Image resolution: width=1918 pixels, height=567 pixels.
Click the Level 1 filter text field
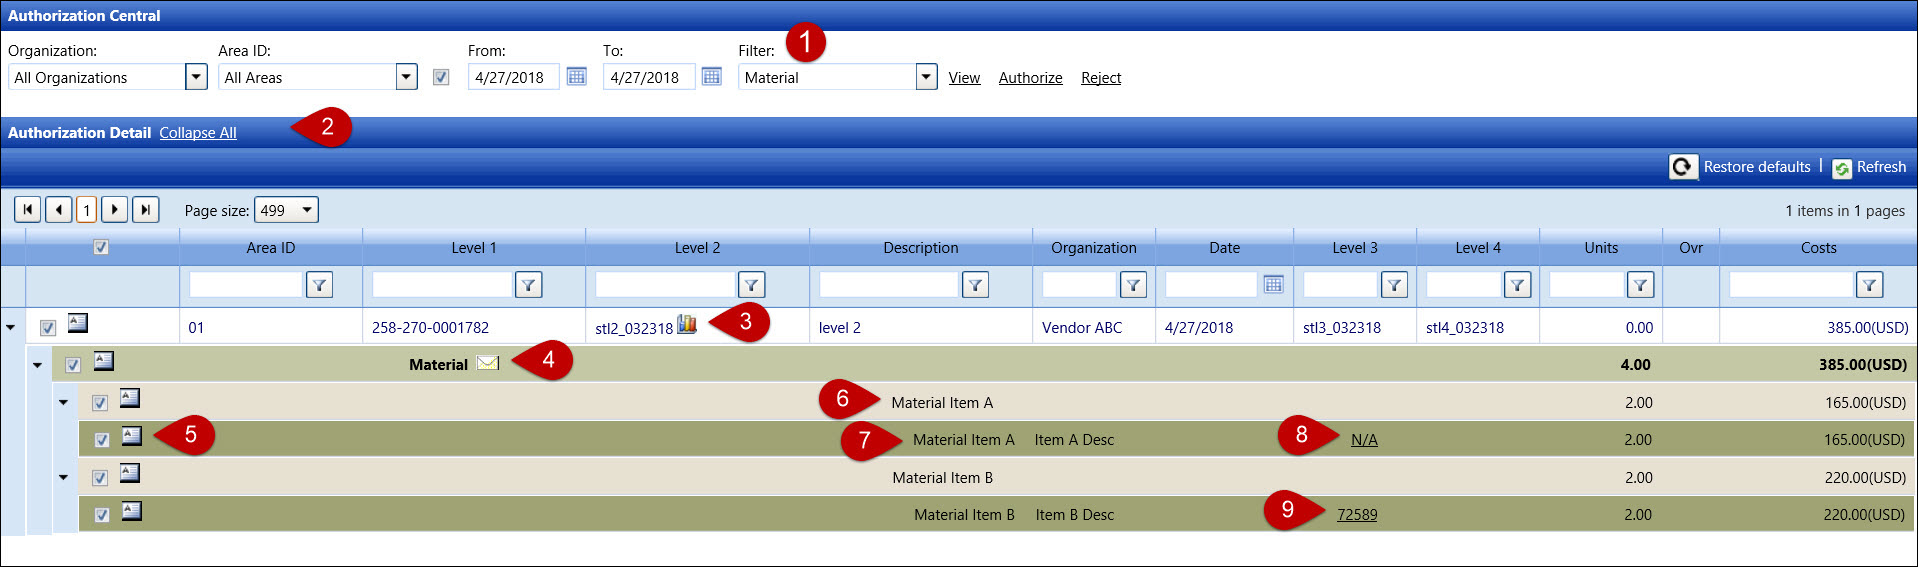(441, 285)
